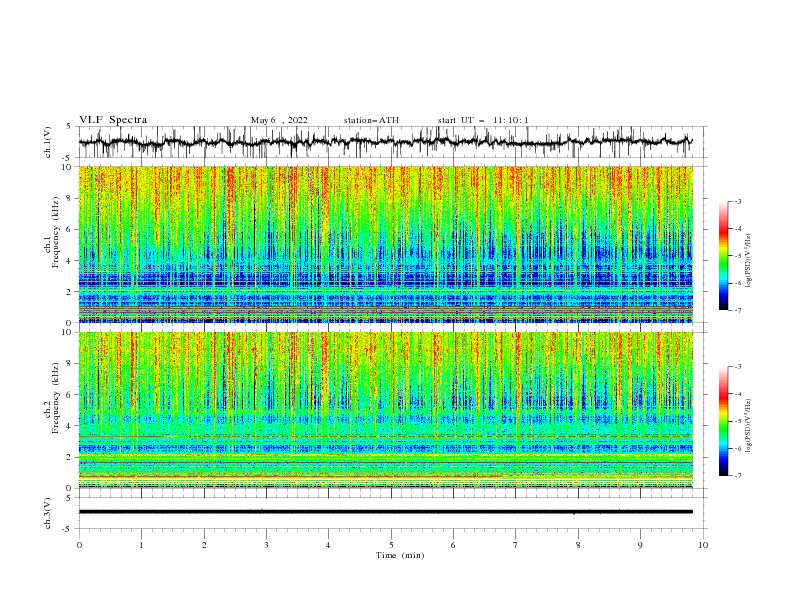Click the "start UT = 11:10:1" header text
This screenshot has width=792, height=612.
(x=483, y=120)
